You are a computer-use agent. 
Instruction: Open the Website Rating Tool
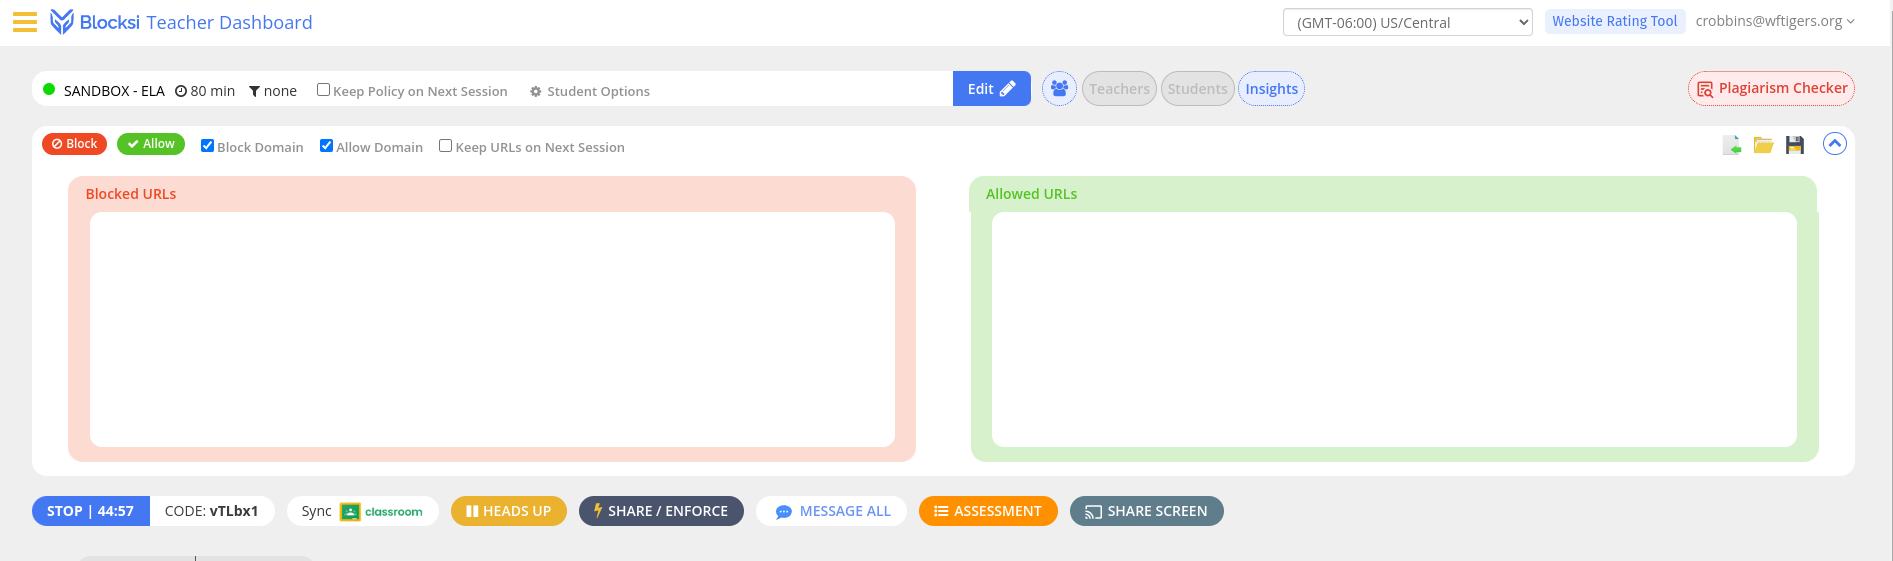1614,21
